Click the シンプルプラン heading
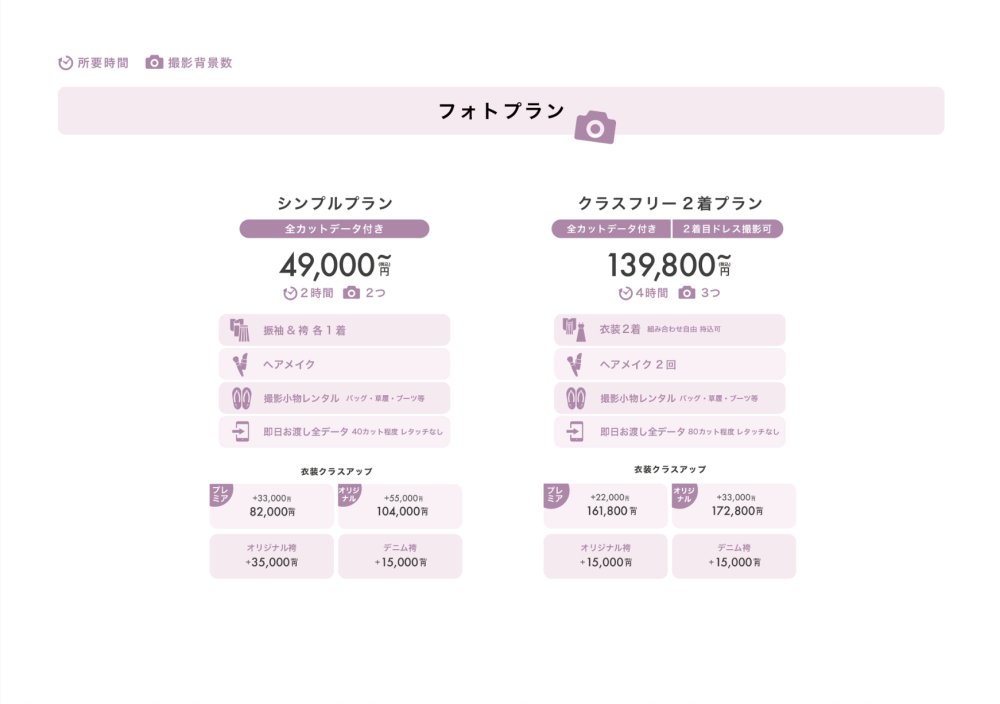The image size is (1000, 704). pos(334,203)
